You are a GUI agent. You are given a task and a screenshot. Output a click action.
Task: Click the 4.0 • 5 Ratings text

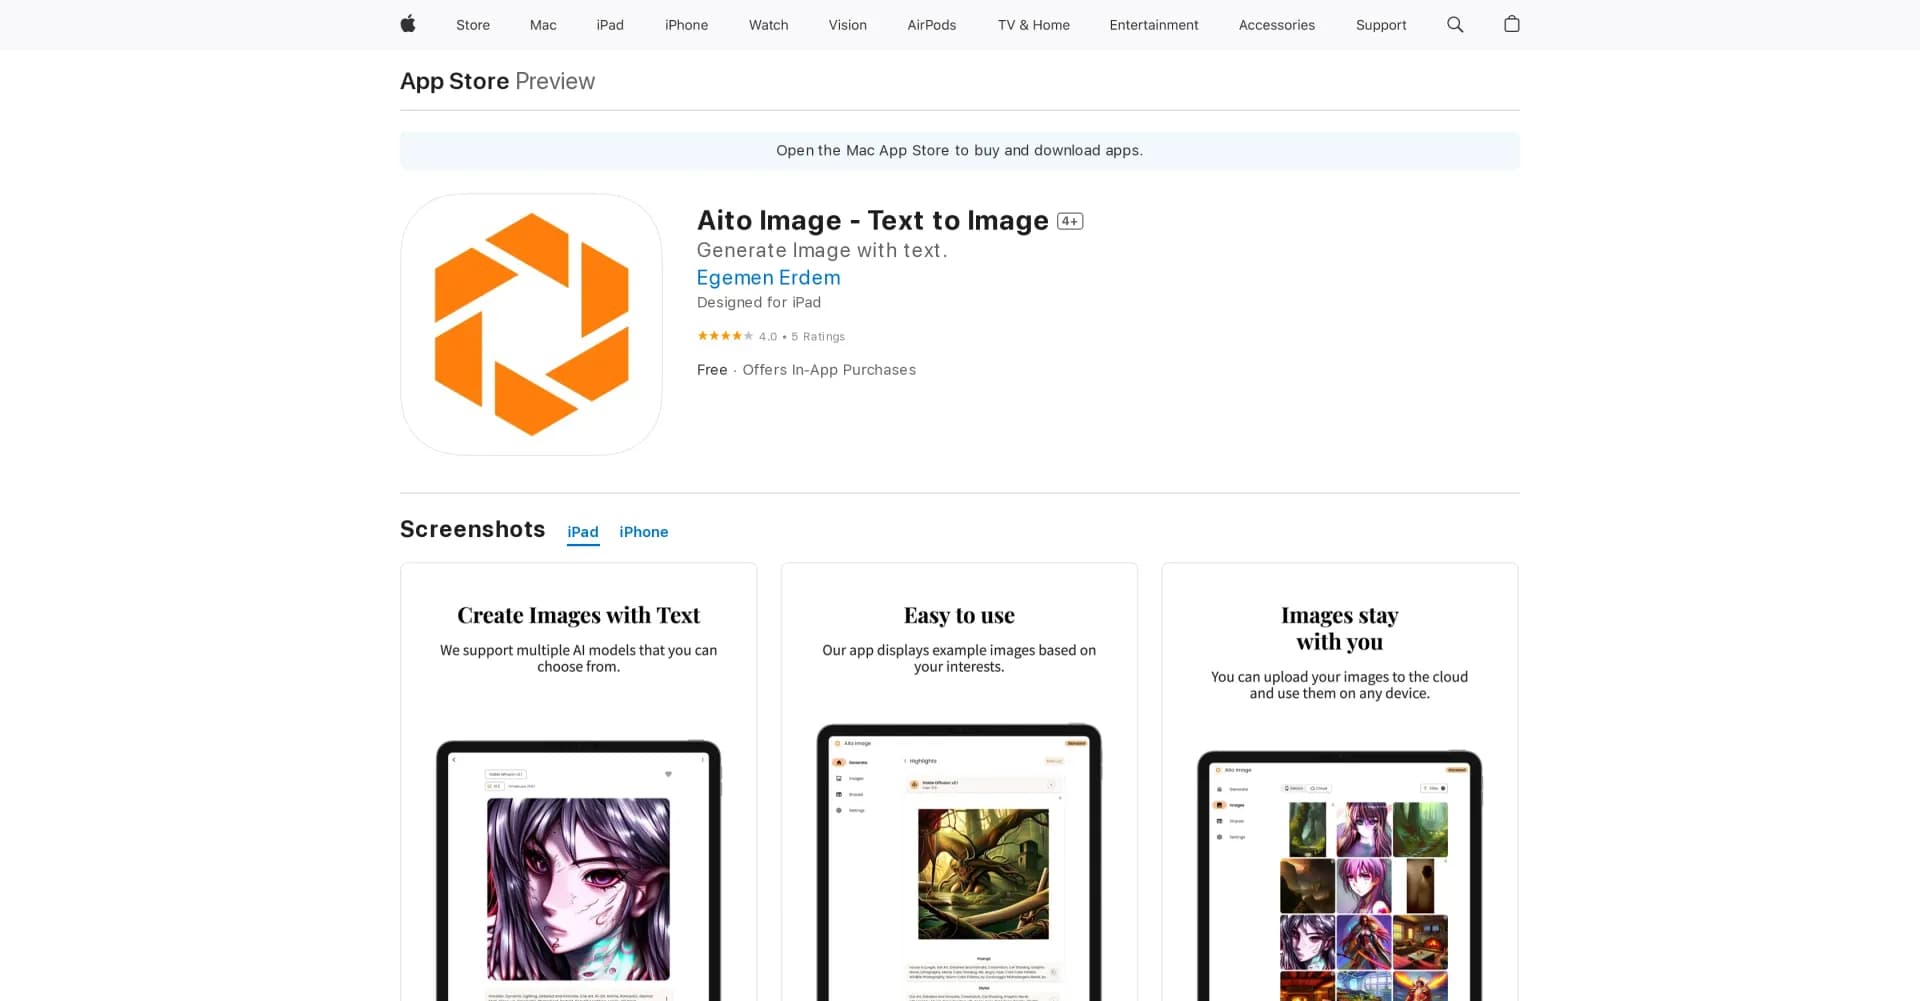(801, 337)
